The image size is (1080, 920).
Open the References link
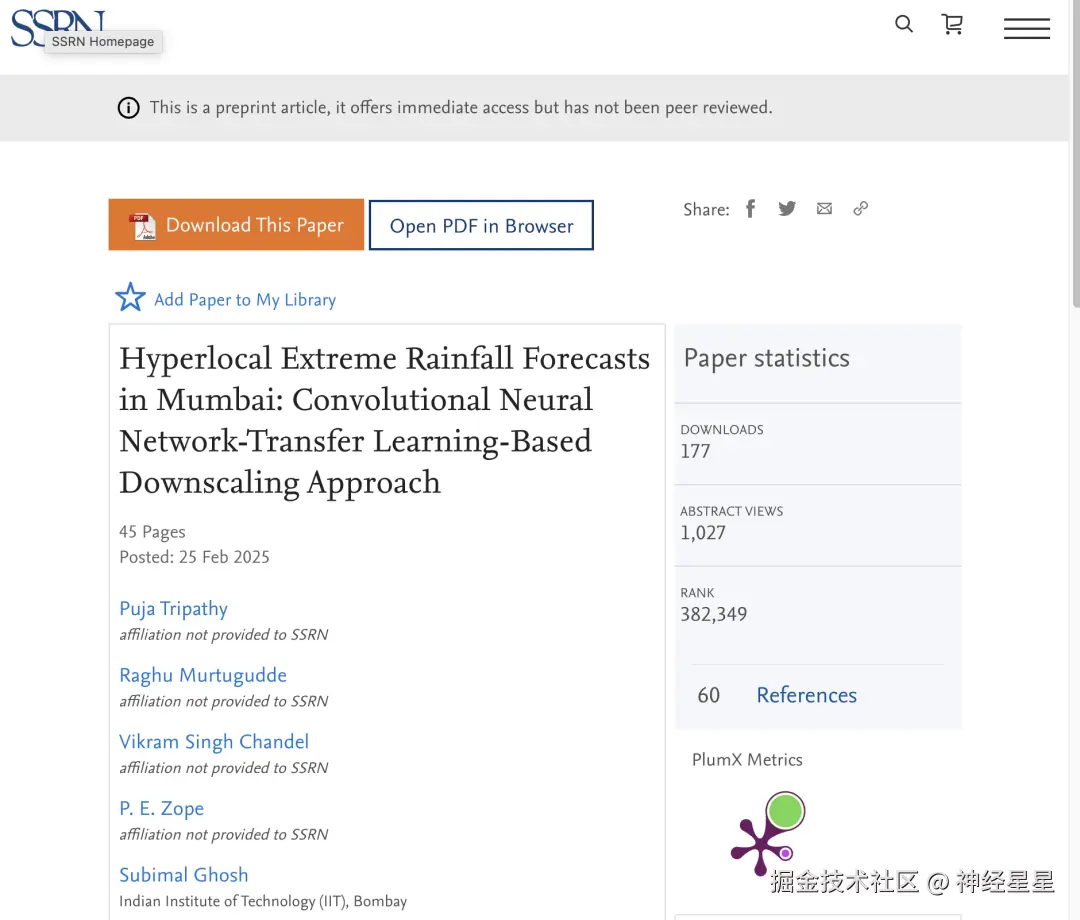[807, 696]
